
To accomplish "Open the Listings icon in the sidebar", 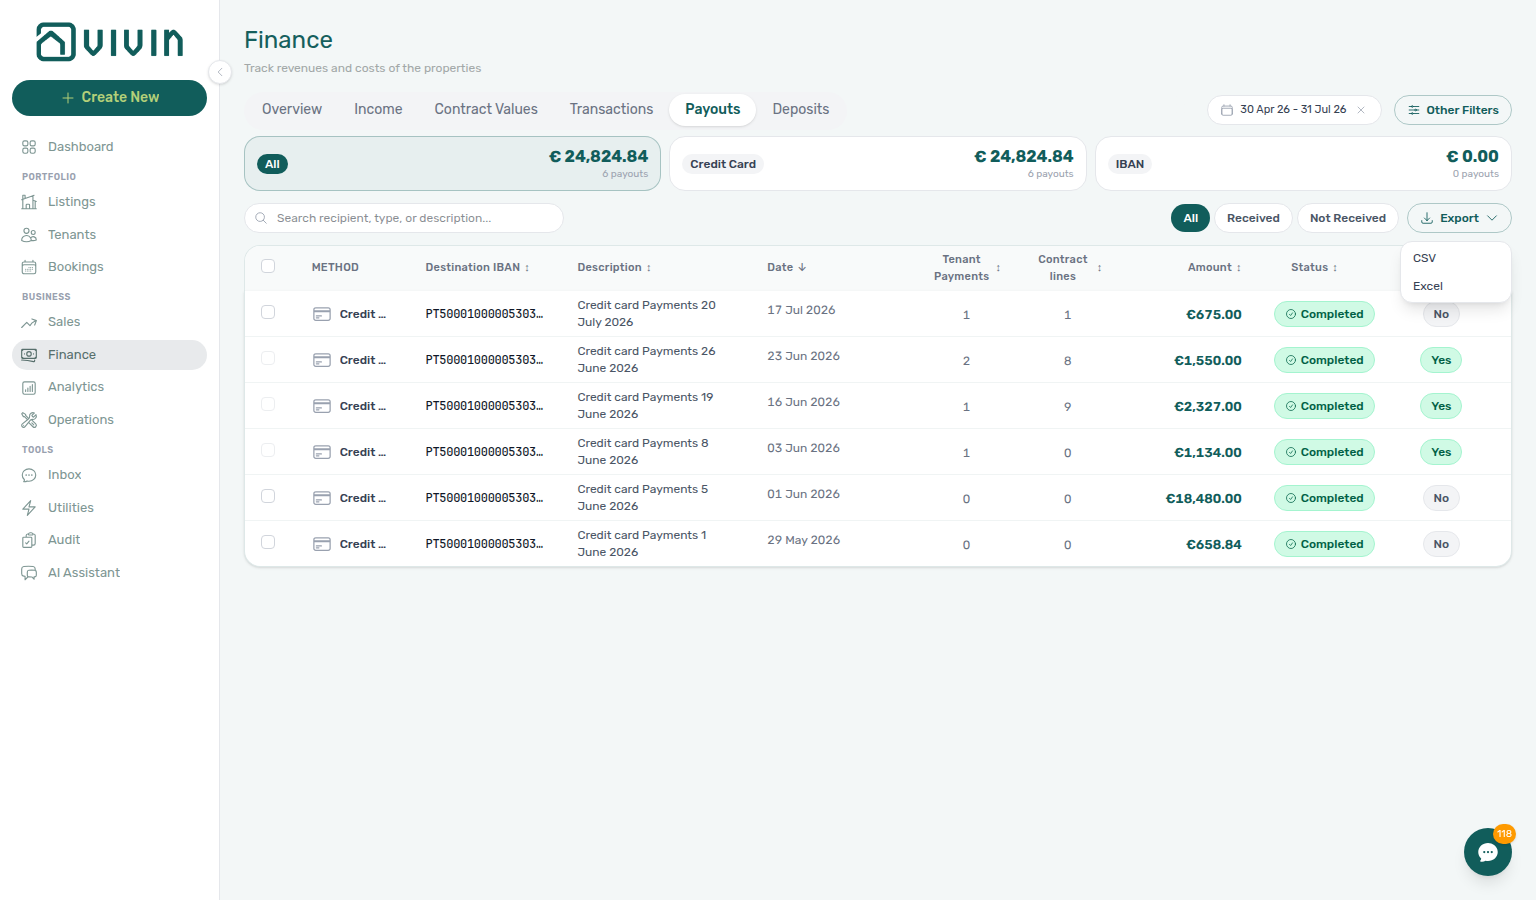I will (x=29, y=202).
